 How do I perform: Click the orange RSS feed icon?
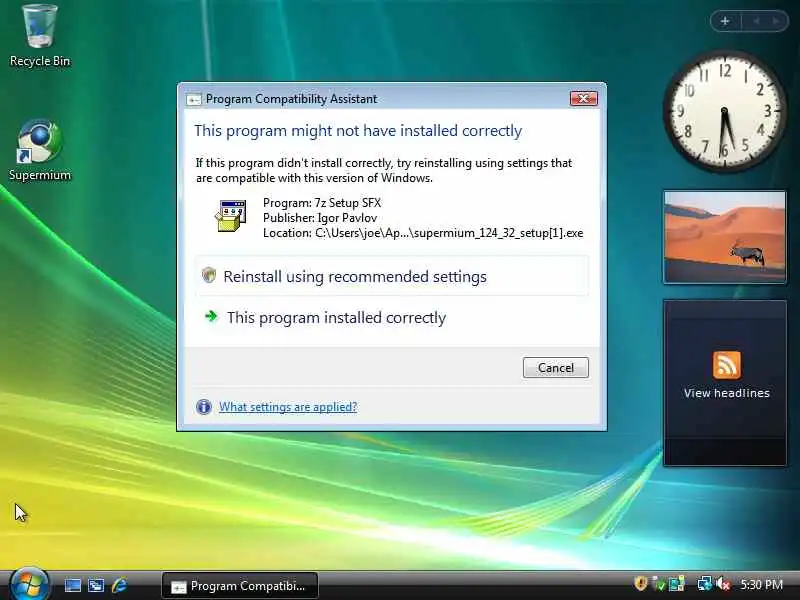coord(727,364)
